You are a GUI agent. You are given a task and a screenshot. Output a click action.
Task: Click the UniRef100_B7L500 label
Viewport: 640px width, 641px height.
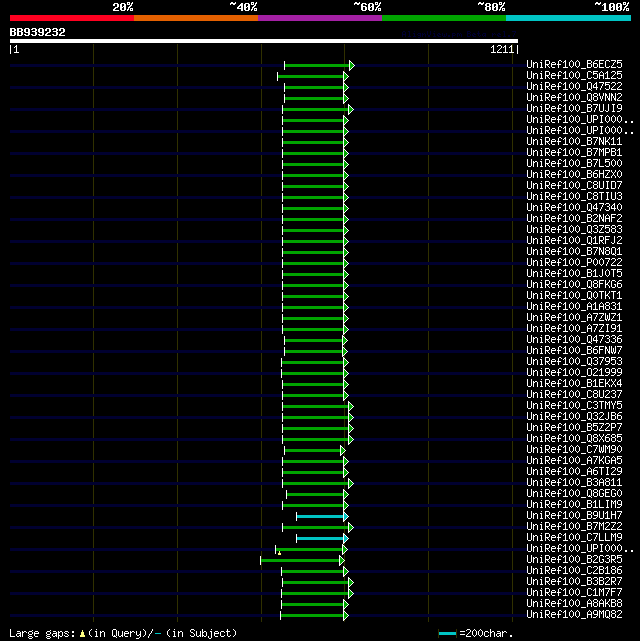(x=574, y=164)
